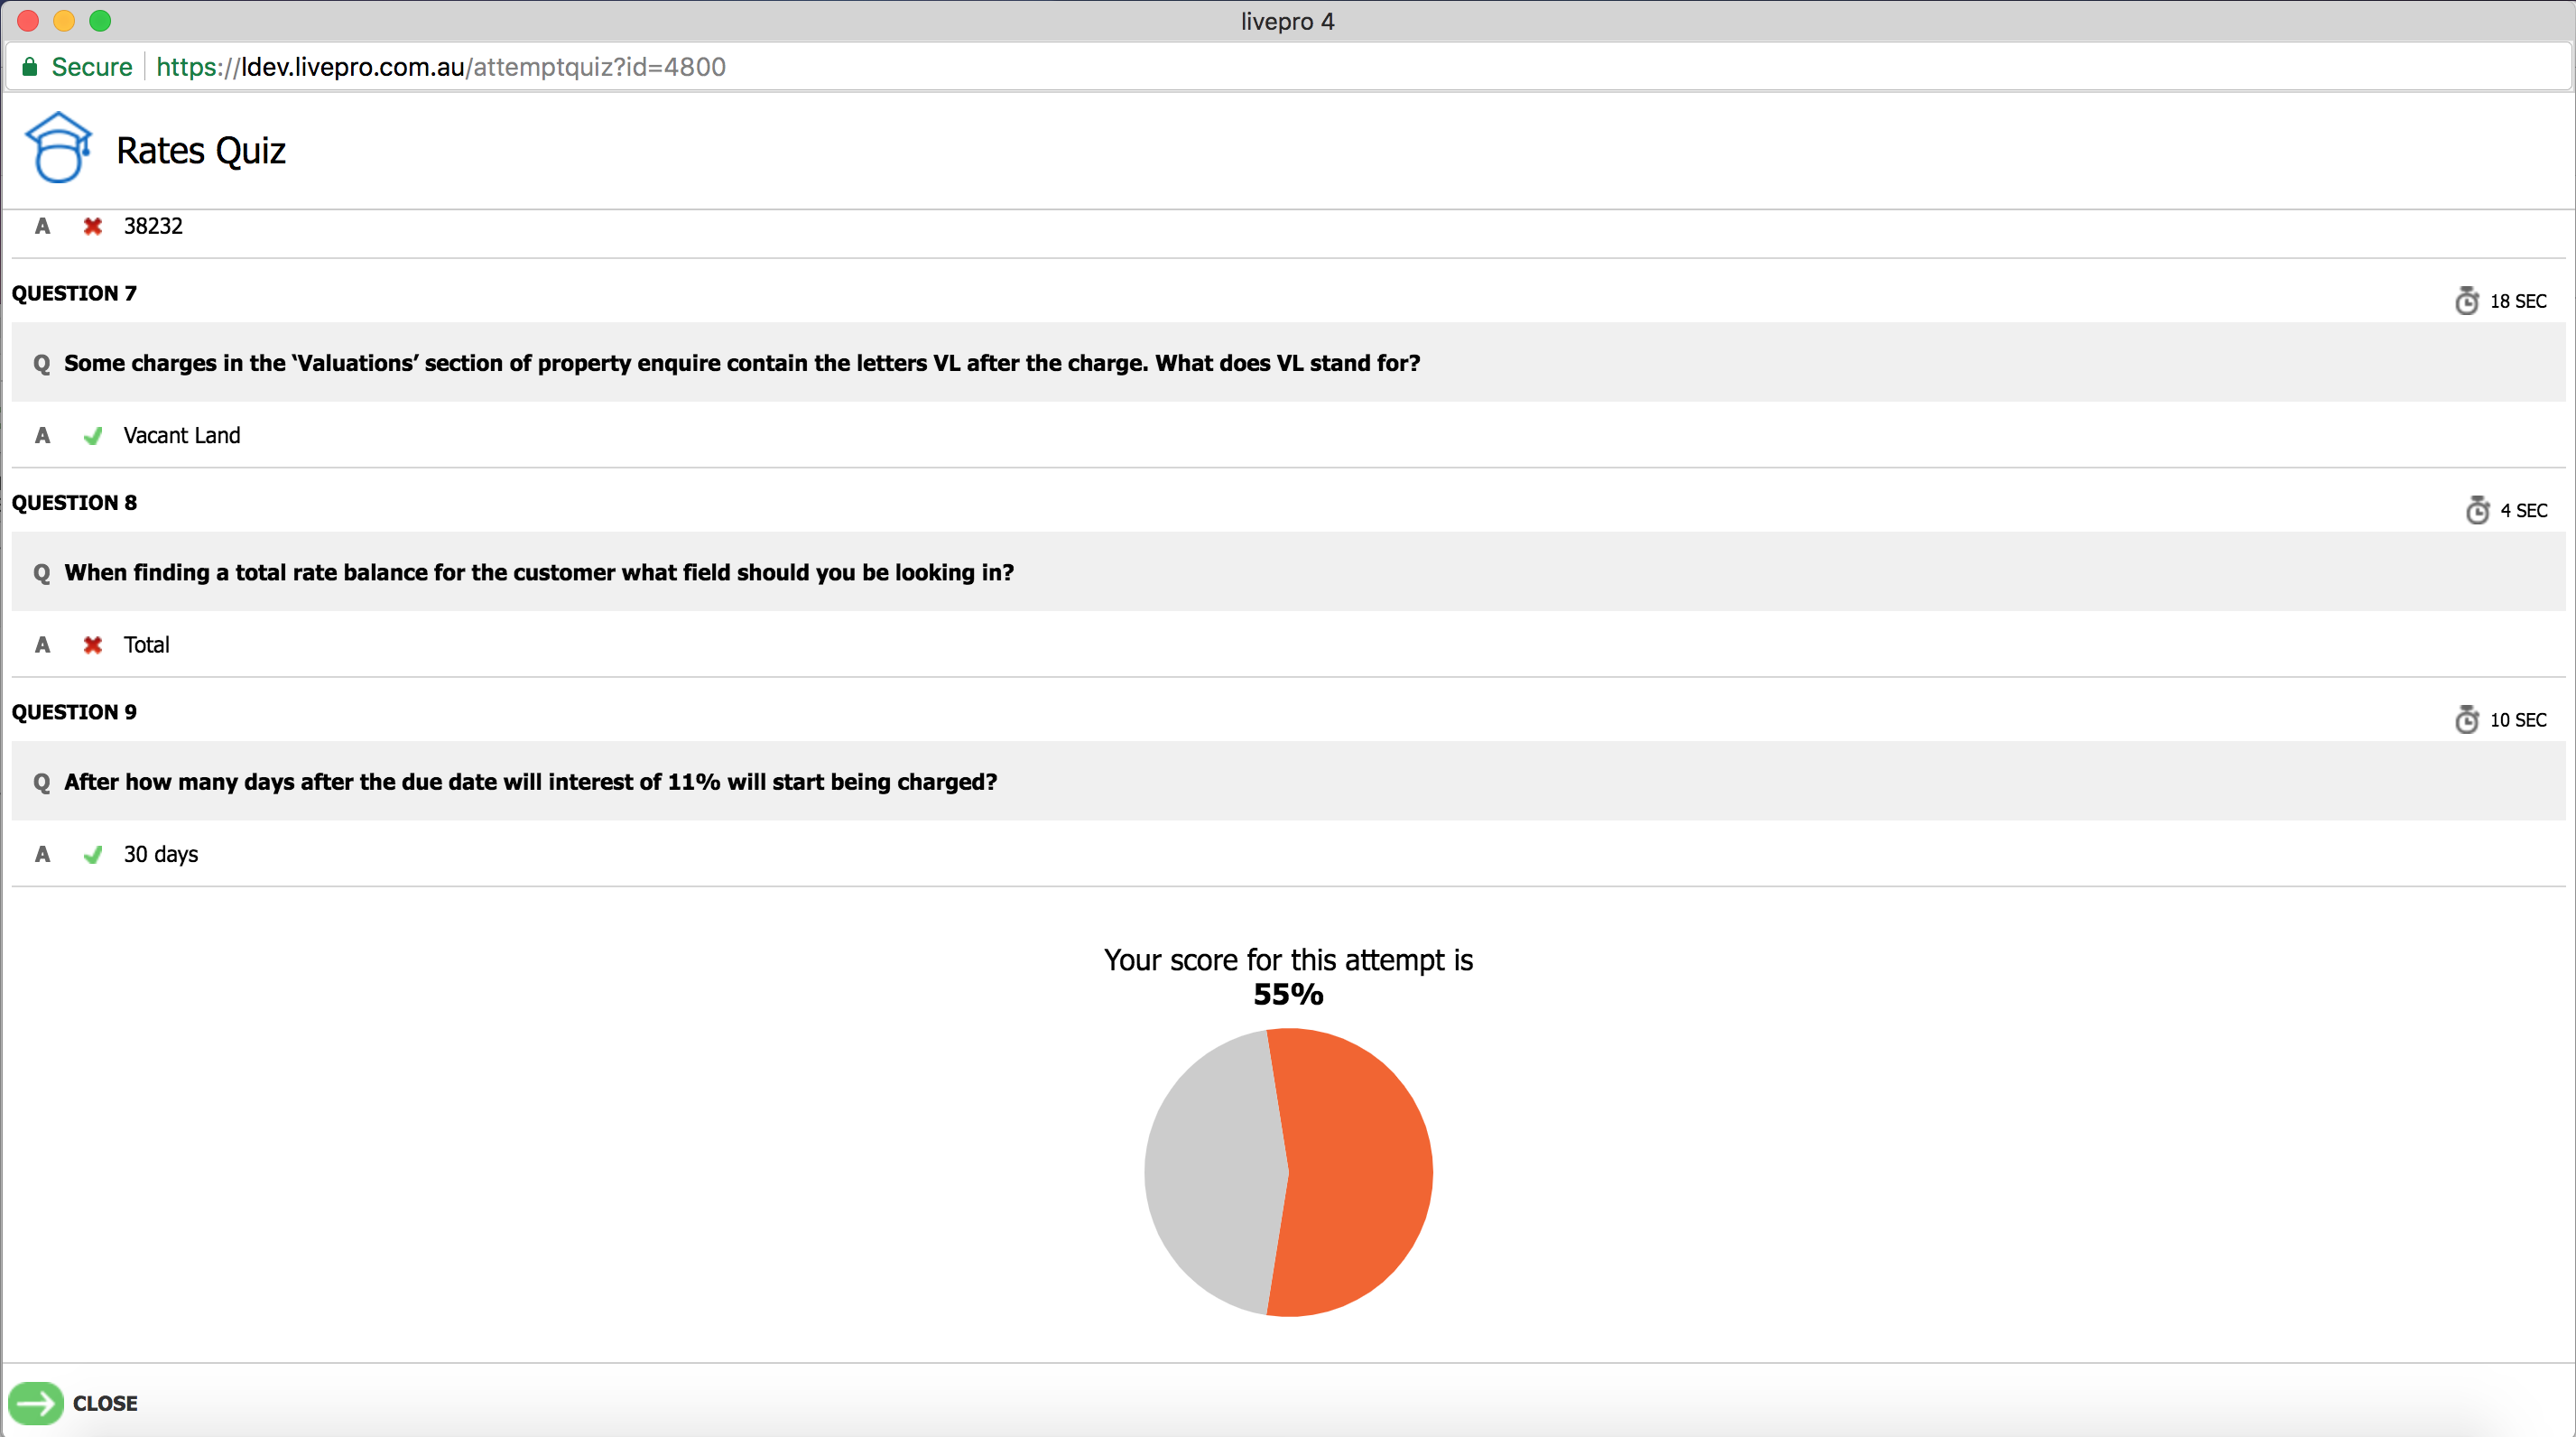Click the Rates Quiz heading
This screenshot has height=1437, width=2576.
(x=200, y=150)
